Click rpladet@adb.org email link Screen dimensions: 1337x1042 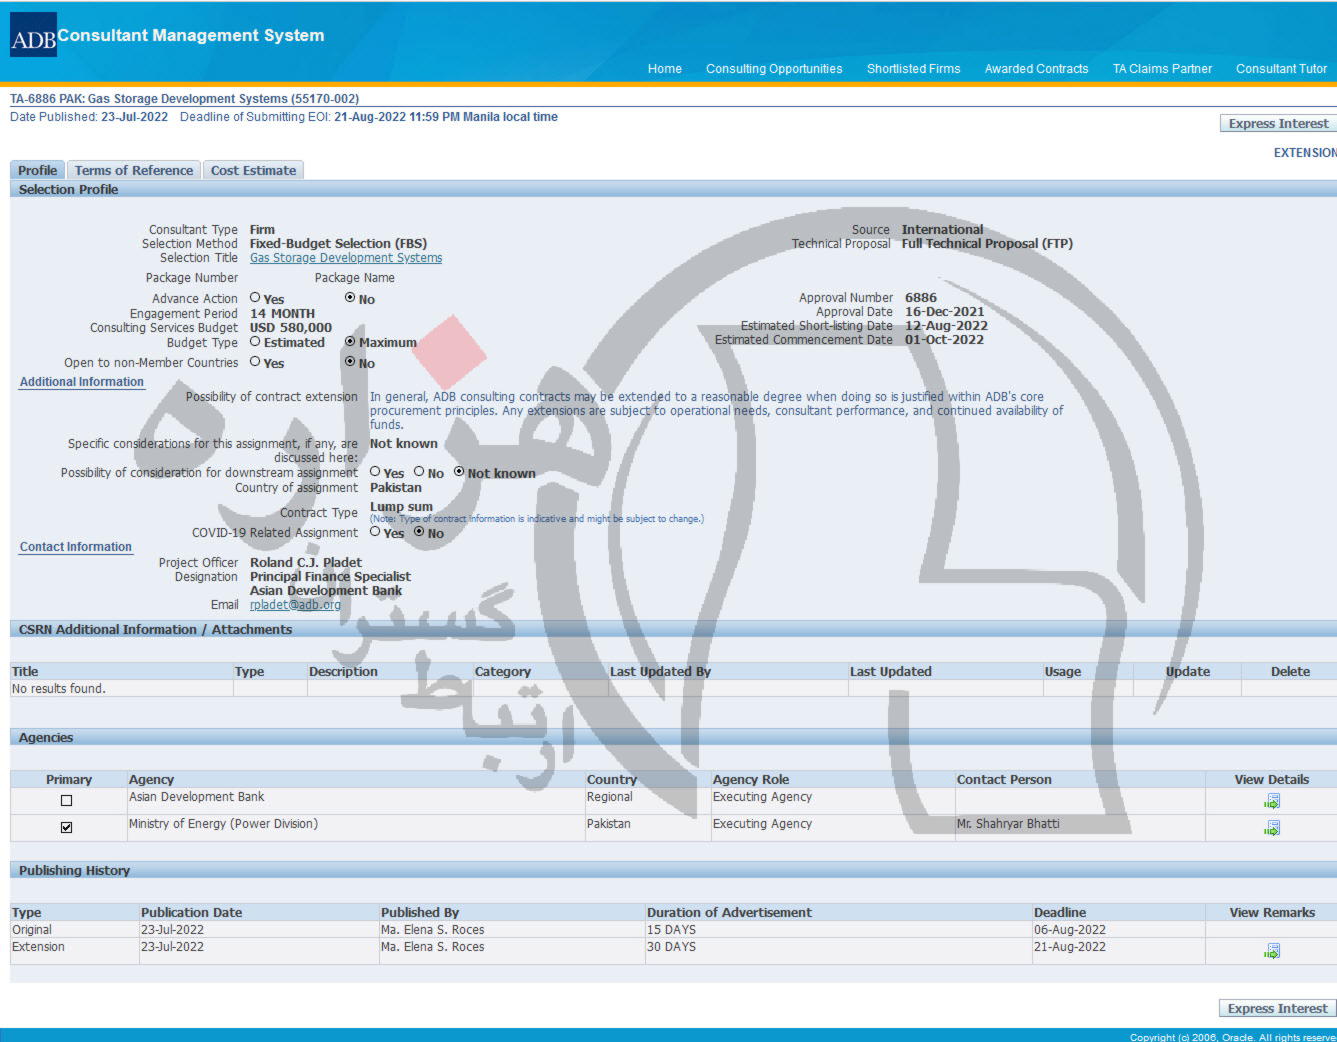(295, 605)
